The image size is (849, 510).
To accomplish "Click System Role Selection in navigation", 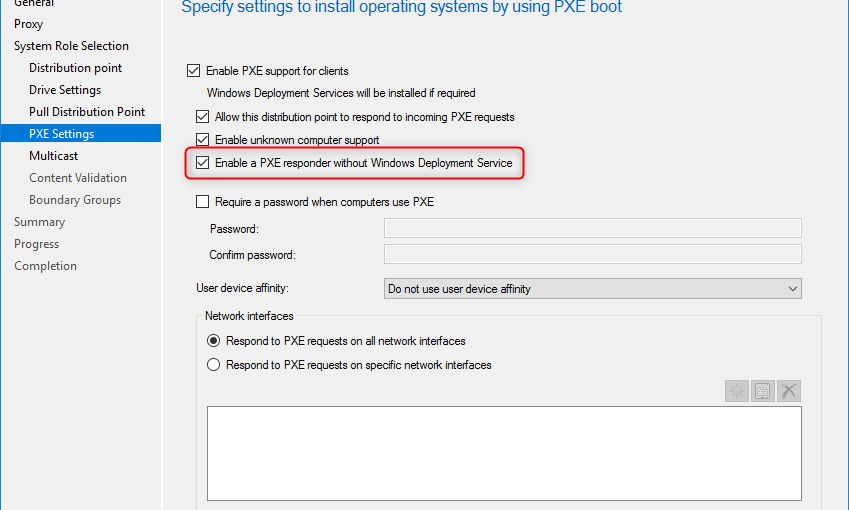I will pyautogui.click(x=71, y=46).
